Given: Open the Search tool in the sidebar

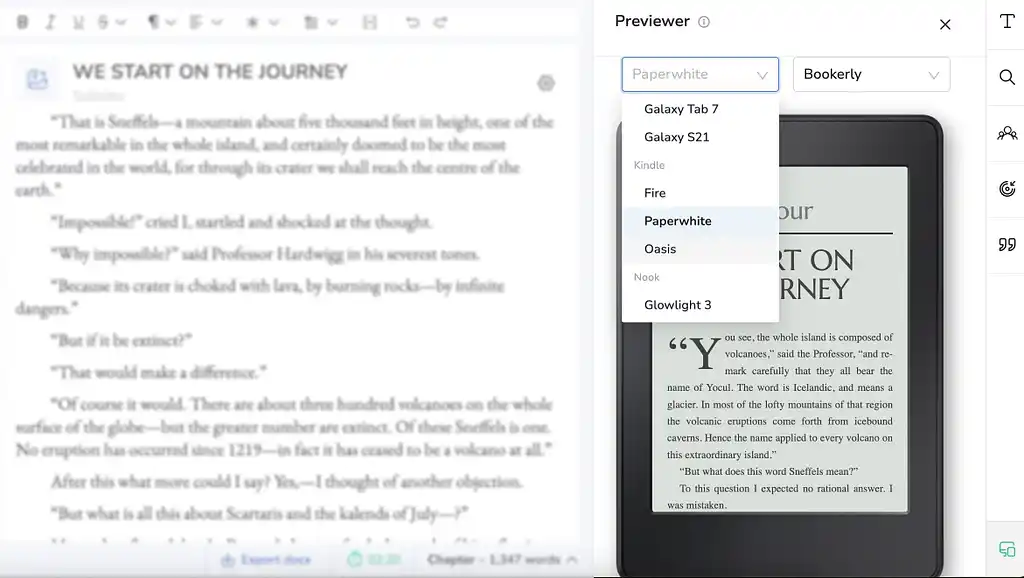Looking at the screenshot, I should [x=1006, y=77].
